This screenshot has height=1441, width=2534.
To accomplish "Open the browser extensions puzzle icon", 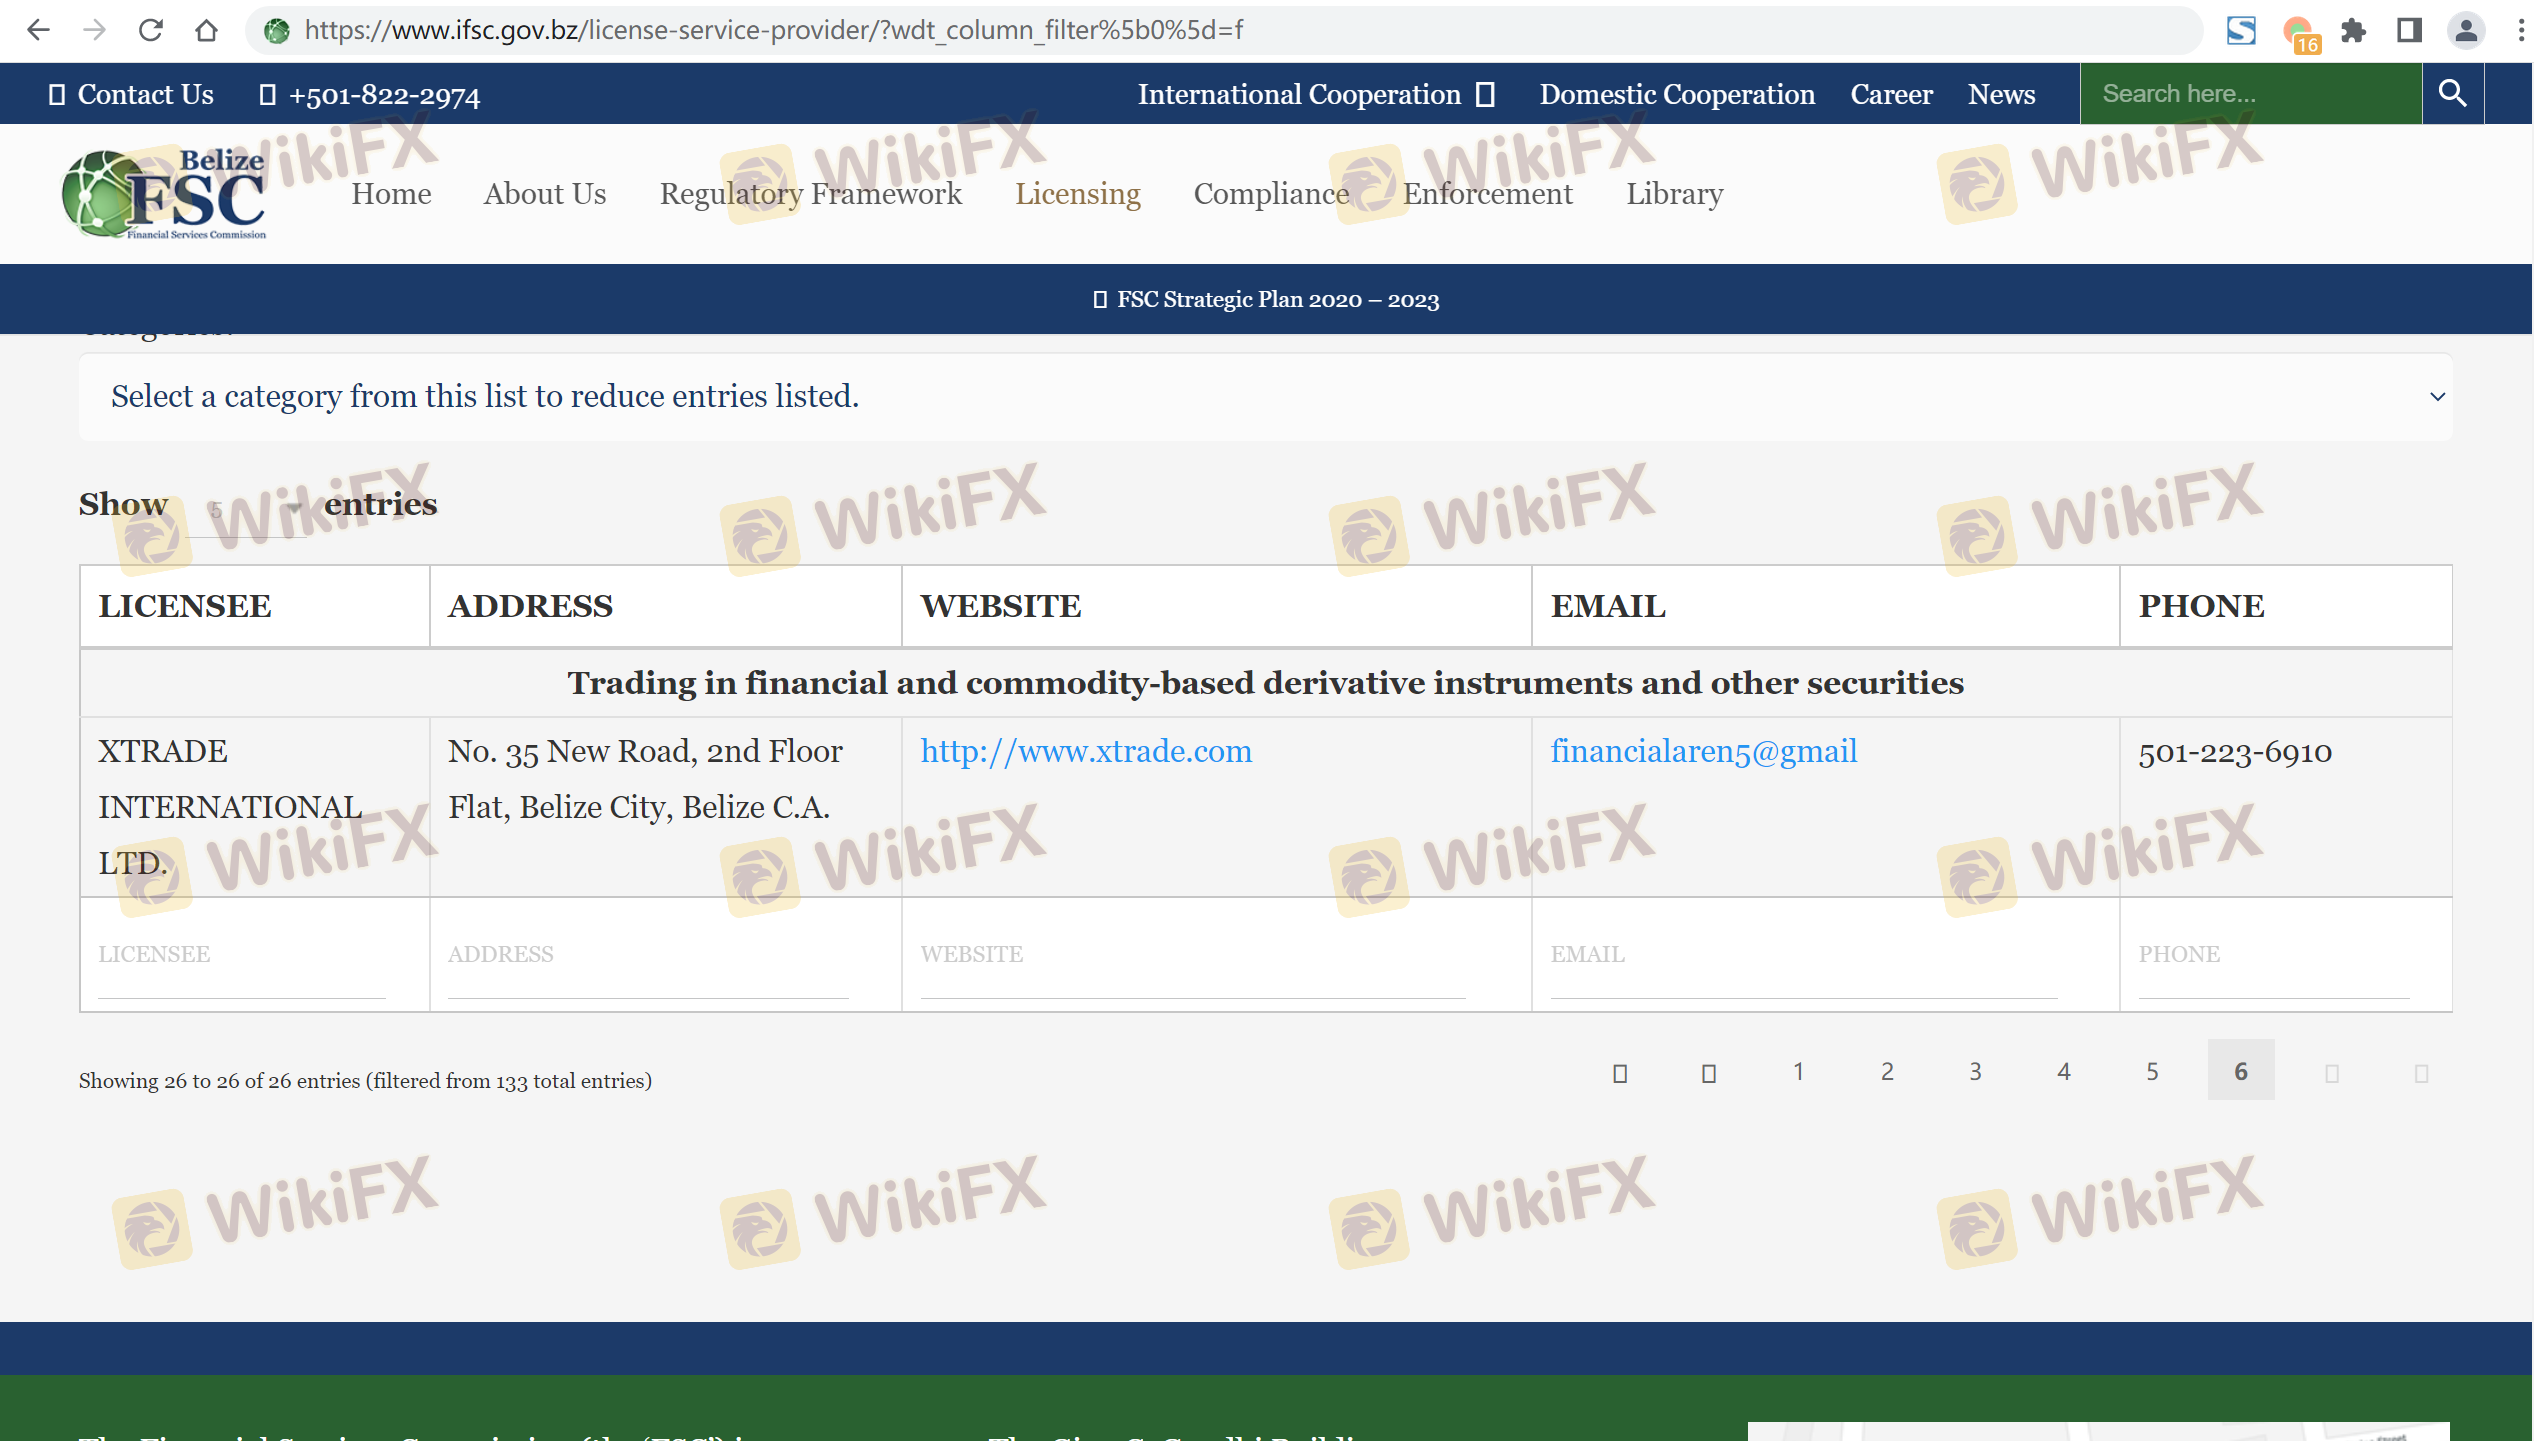I will 2353,30.
